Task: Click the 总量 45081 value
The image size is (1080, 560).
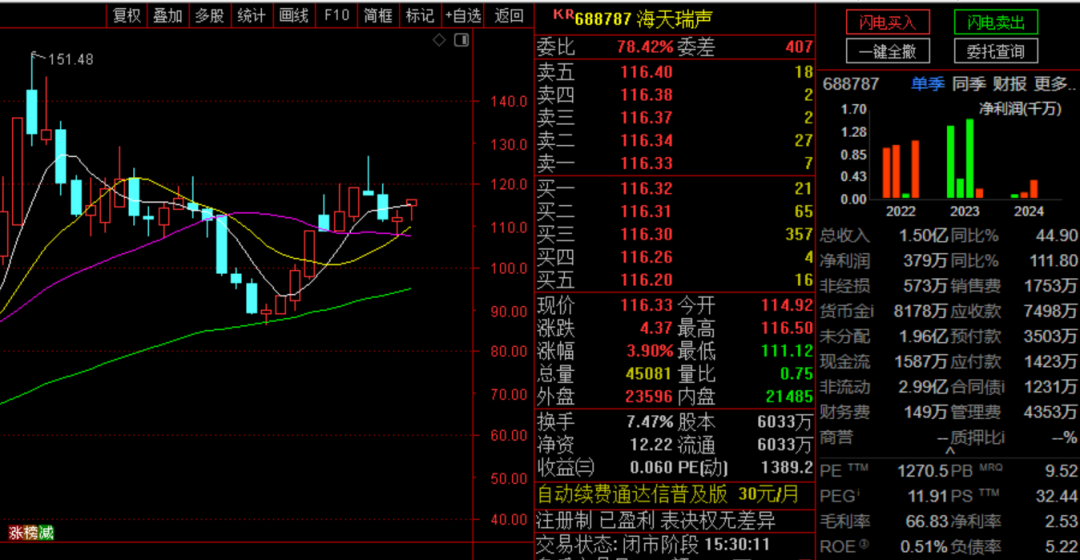Action: pyautogui.click(x=648, y=374)
